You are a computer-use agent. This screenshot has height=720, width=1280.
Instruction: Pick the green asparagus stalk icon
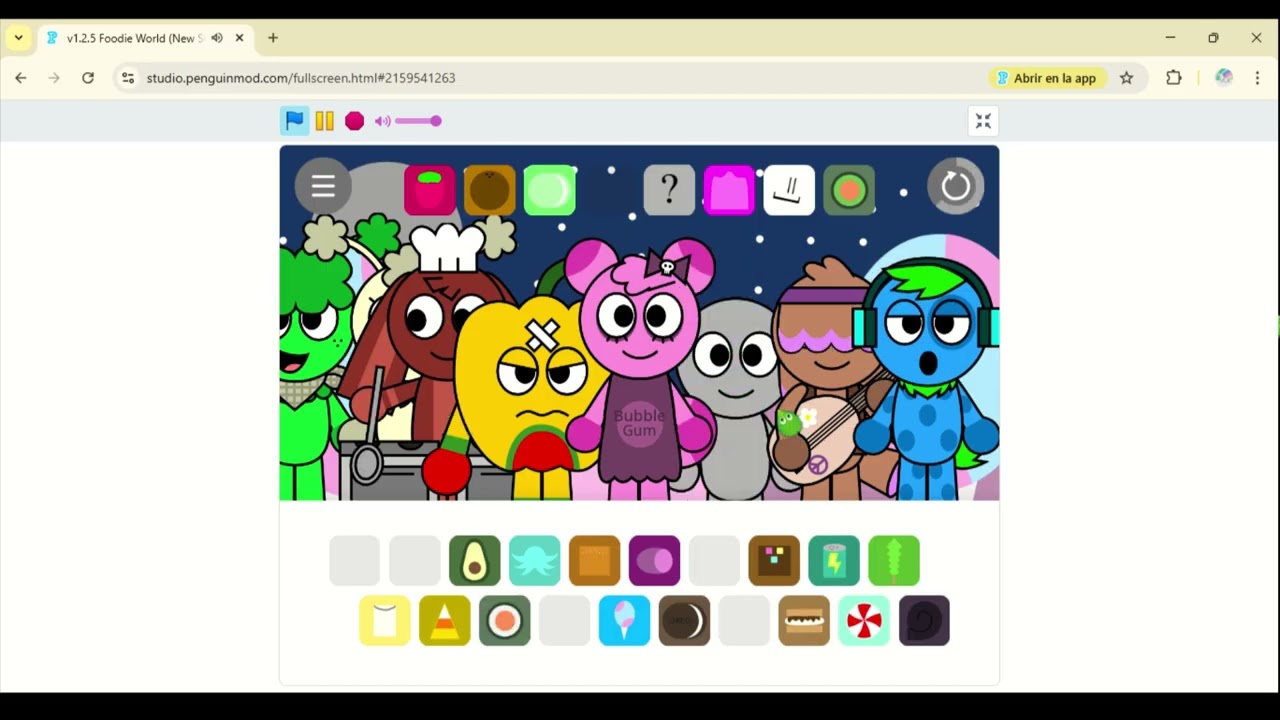point(894,561)
